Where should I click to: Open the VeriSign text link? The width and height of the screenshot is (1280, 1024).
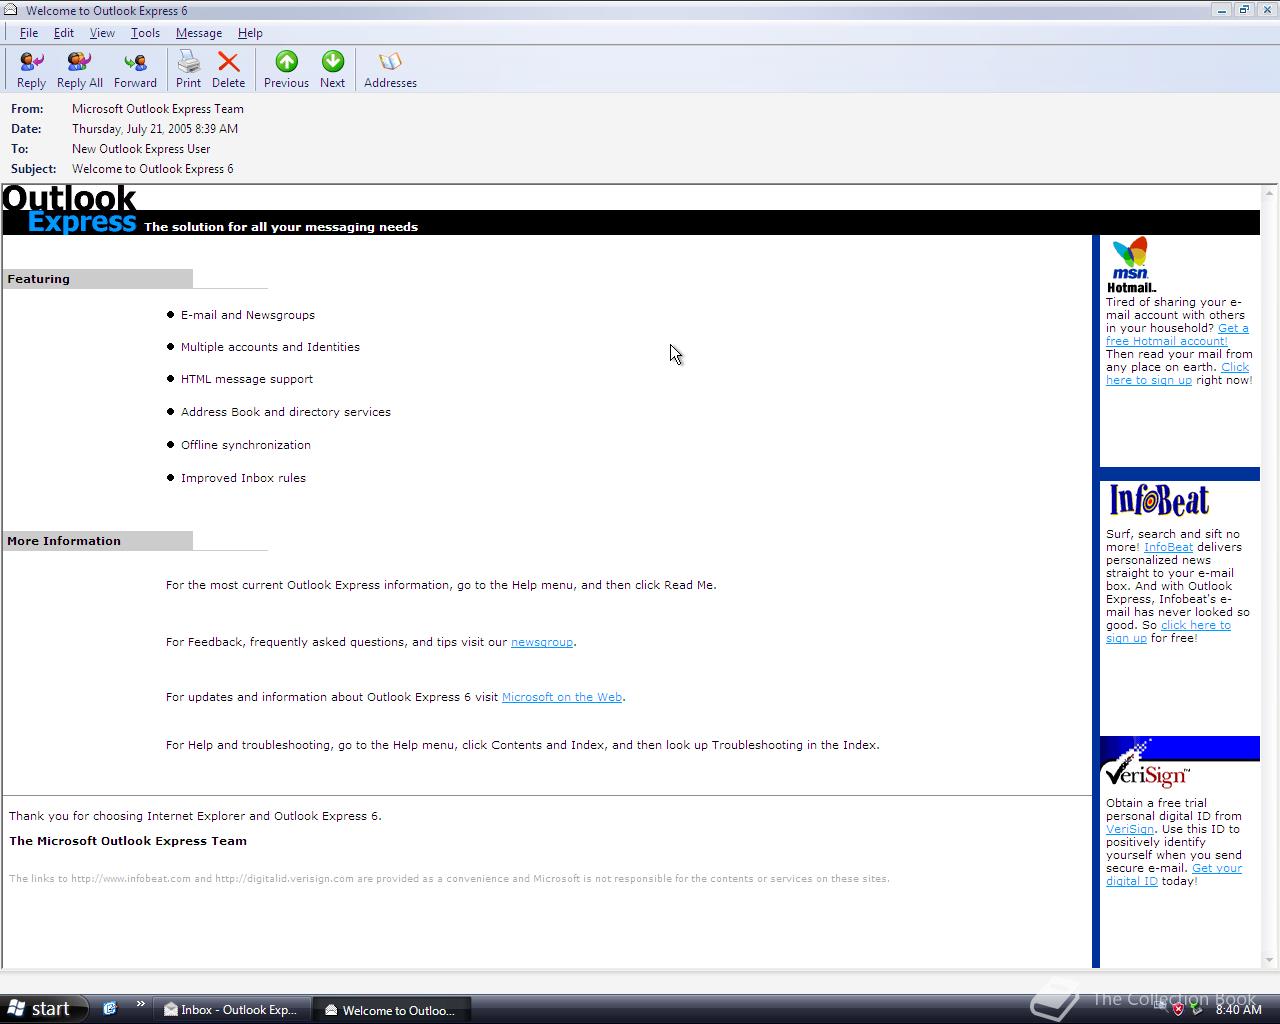tap(1130, 829)
